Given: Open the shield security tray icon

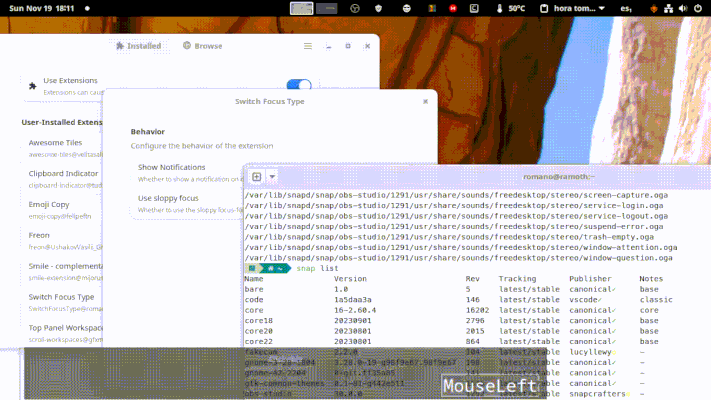Looking at the screenshot, I should (x=379, y=8).
